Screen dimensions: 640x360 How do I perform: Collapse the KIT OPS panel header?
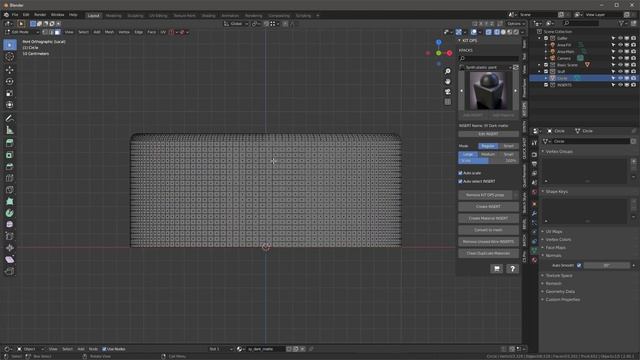pos(468,41)
